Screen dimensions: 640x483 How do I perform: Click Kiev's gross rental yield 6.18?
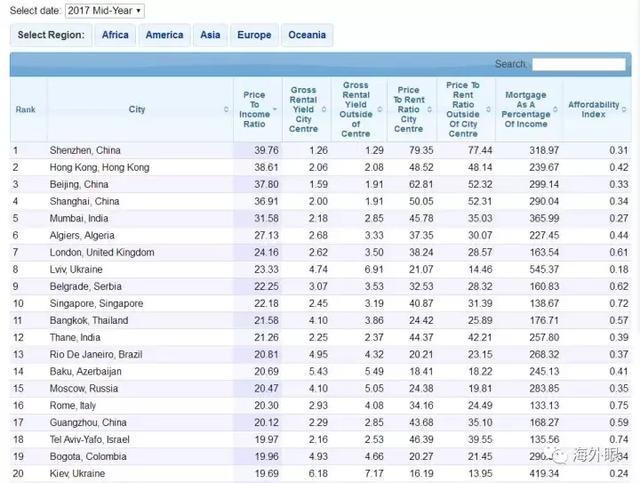pyautogui.click(x=318, y=474)
